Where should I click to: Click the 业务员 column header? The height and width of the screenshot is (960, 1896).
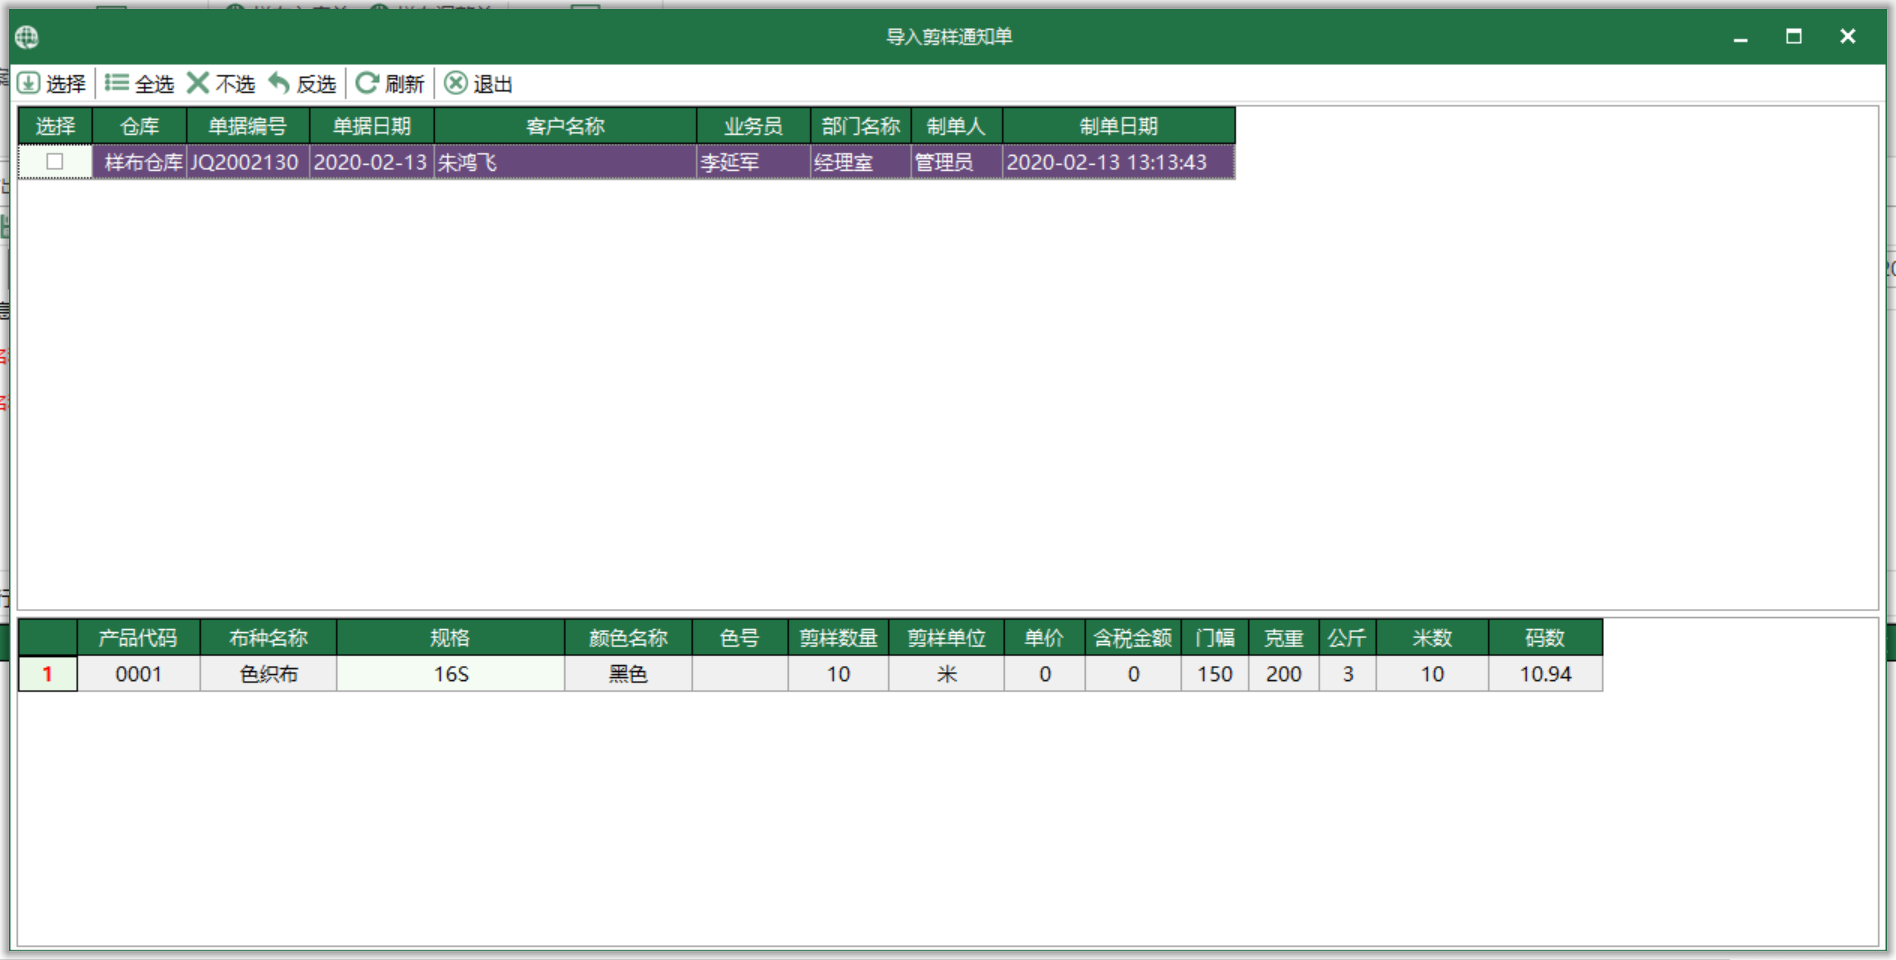pyautogui.click(x=754, y=126)
